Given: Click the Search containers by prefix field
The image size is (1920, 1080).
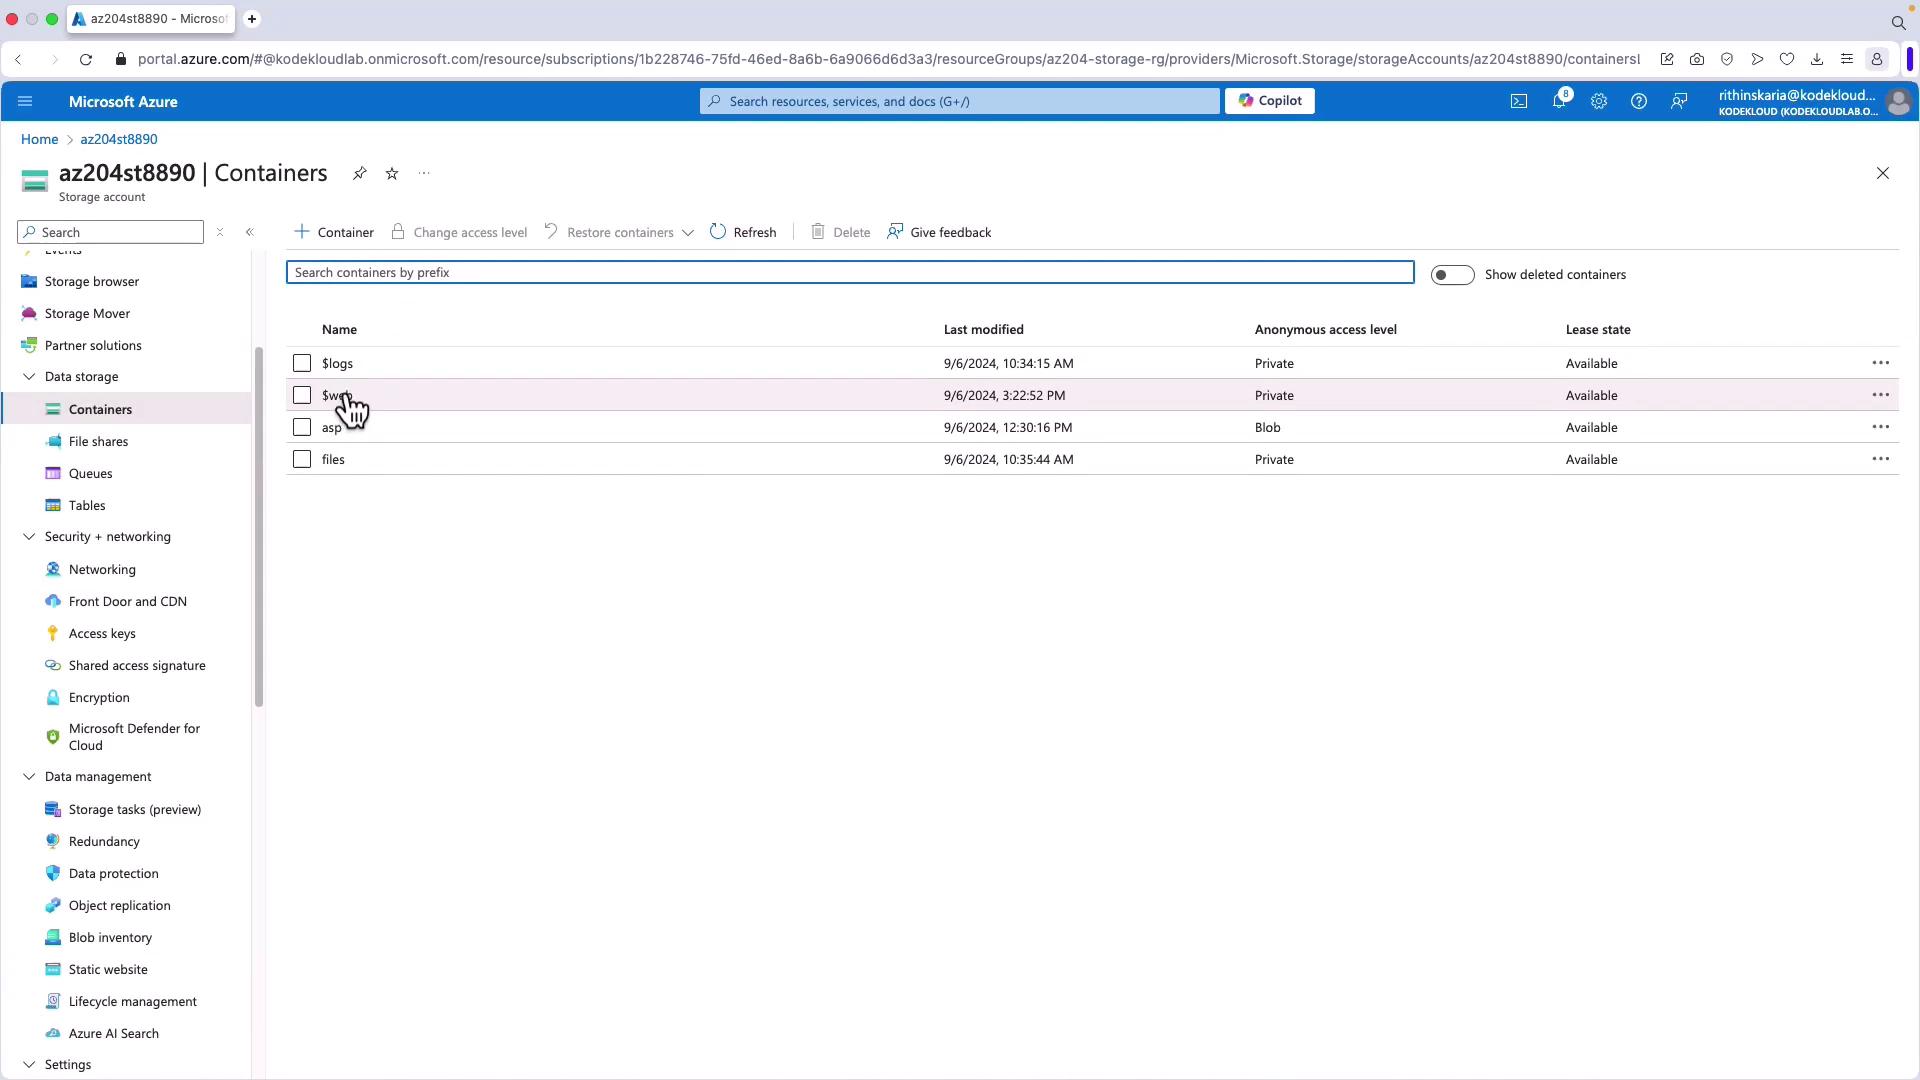Looking at the screenshot, I should tap(850, 272).
